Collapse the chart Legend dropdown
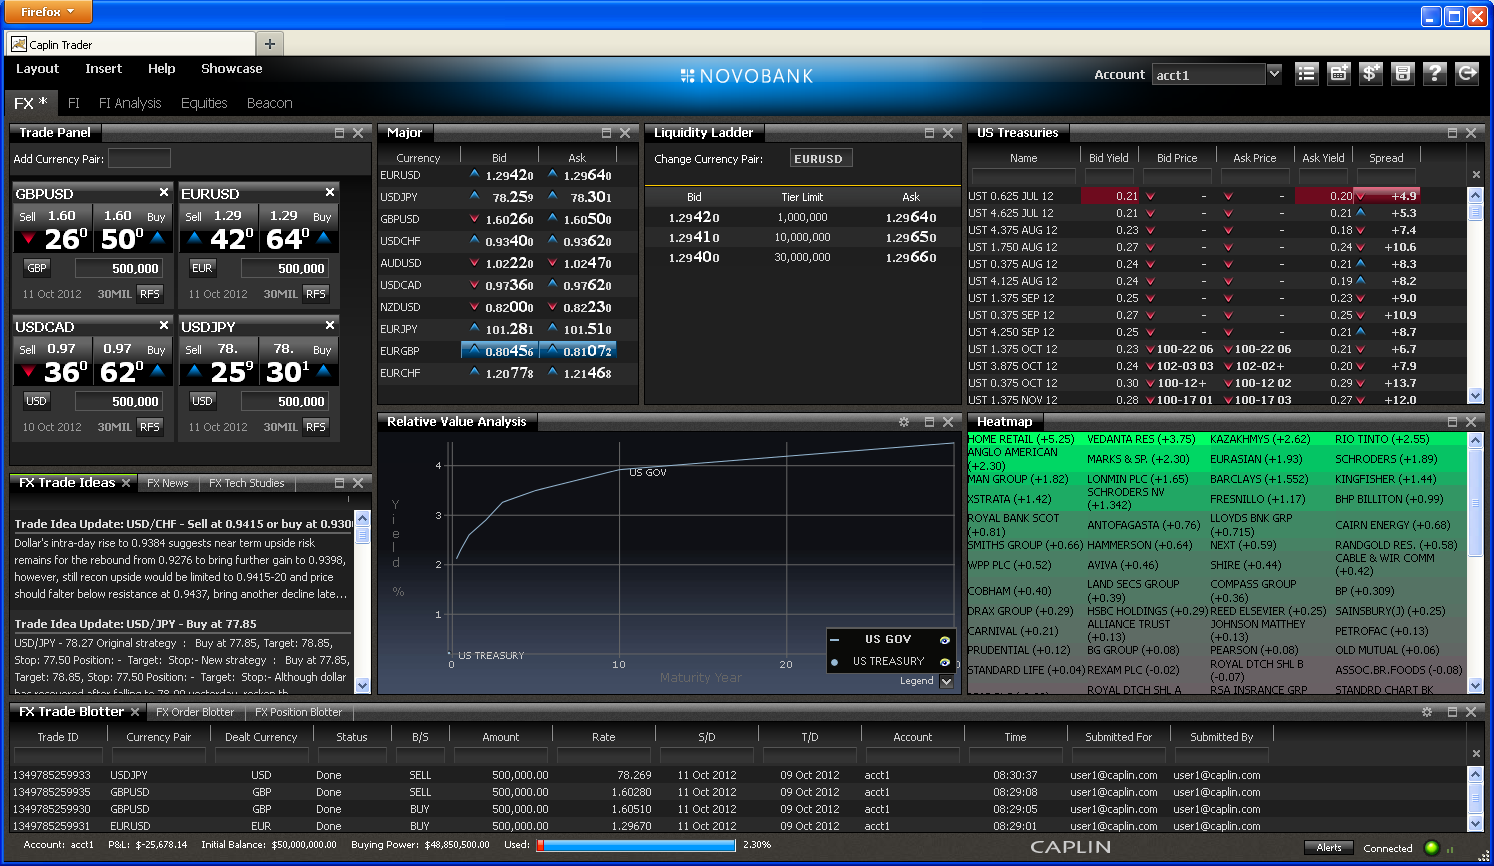This screenshot has height=866, width=1494. click(946, 681)
